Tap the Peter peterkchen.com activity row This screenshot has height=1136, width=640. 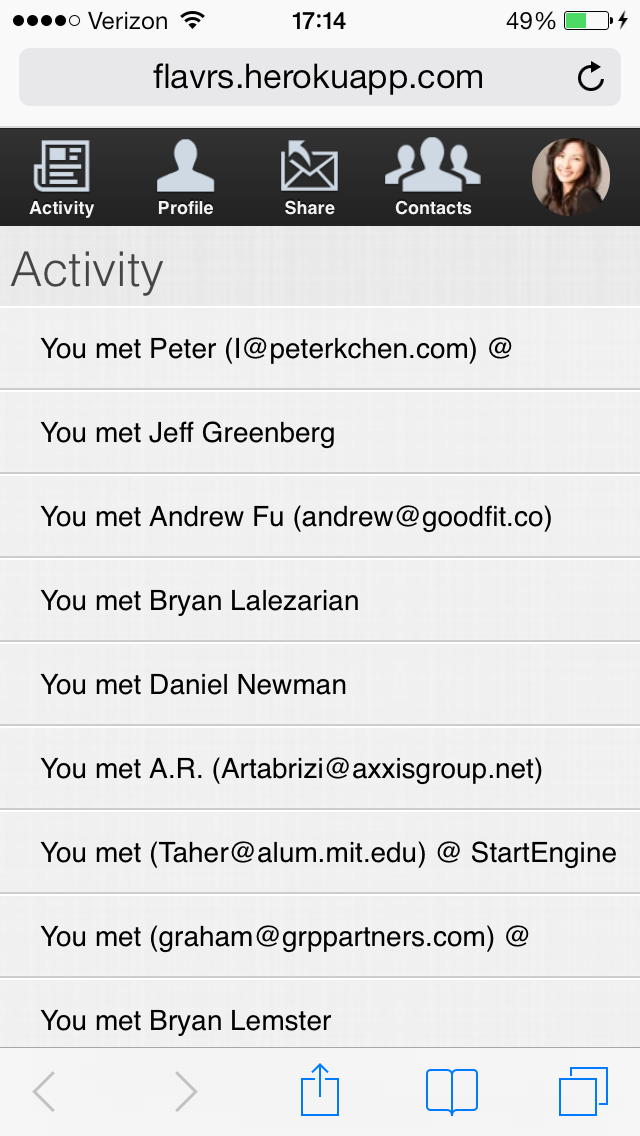(320, 349)
